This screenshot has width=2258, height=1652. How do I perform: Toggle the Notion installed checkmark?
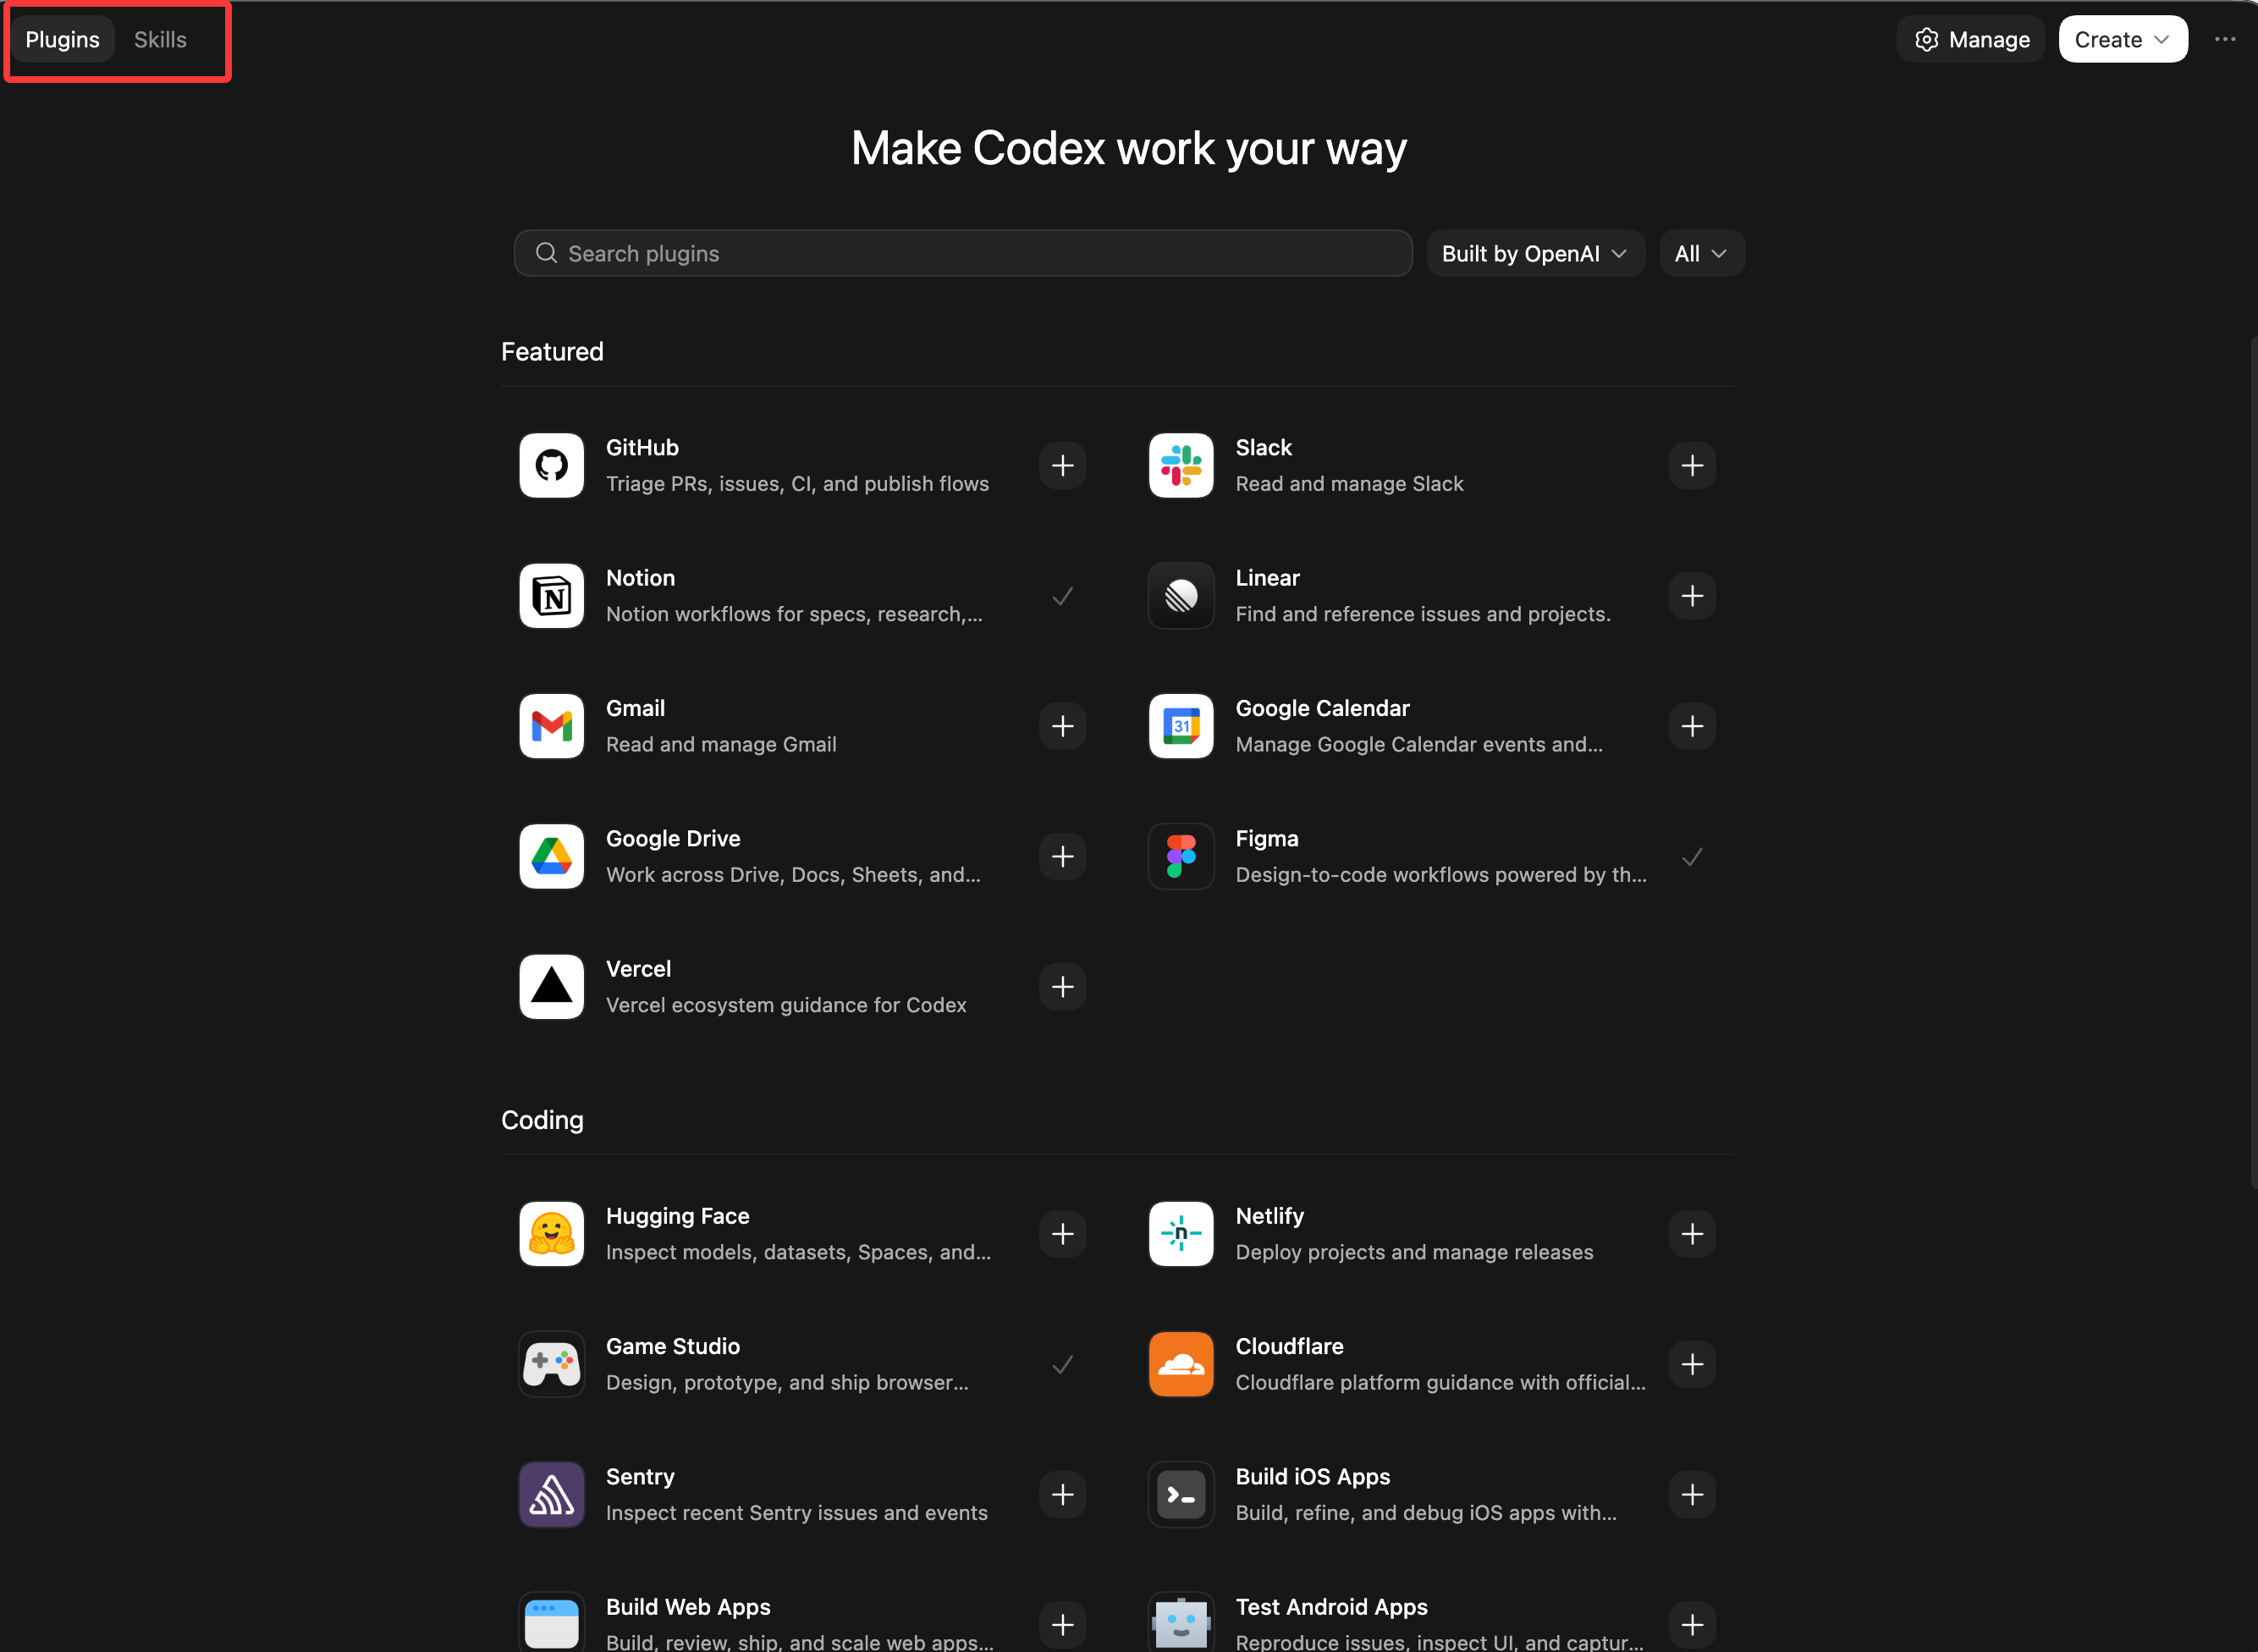tap(1062, 596)
